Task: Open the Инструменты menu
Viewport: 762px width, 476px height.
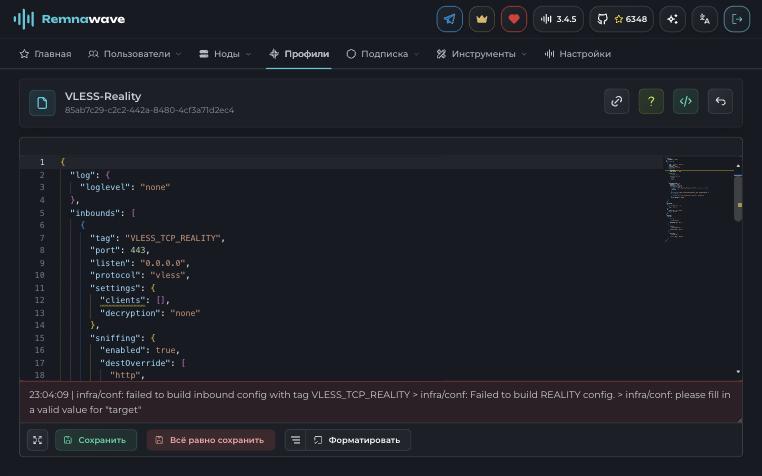Action: (x=482, y=54)
